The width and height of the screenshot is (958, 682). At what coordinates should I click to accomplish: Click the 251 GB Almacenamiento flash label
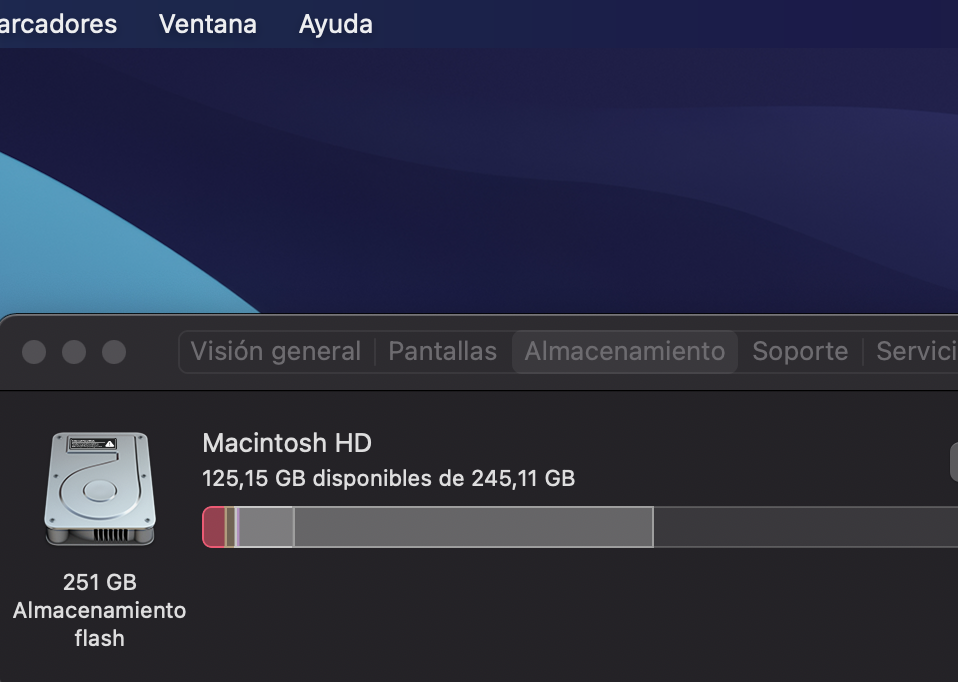99,610
